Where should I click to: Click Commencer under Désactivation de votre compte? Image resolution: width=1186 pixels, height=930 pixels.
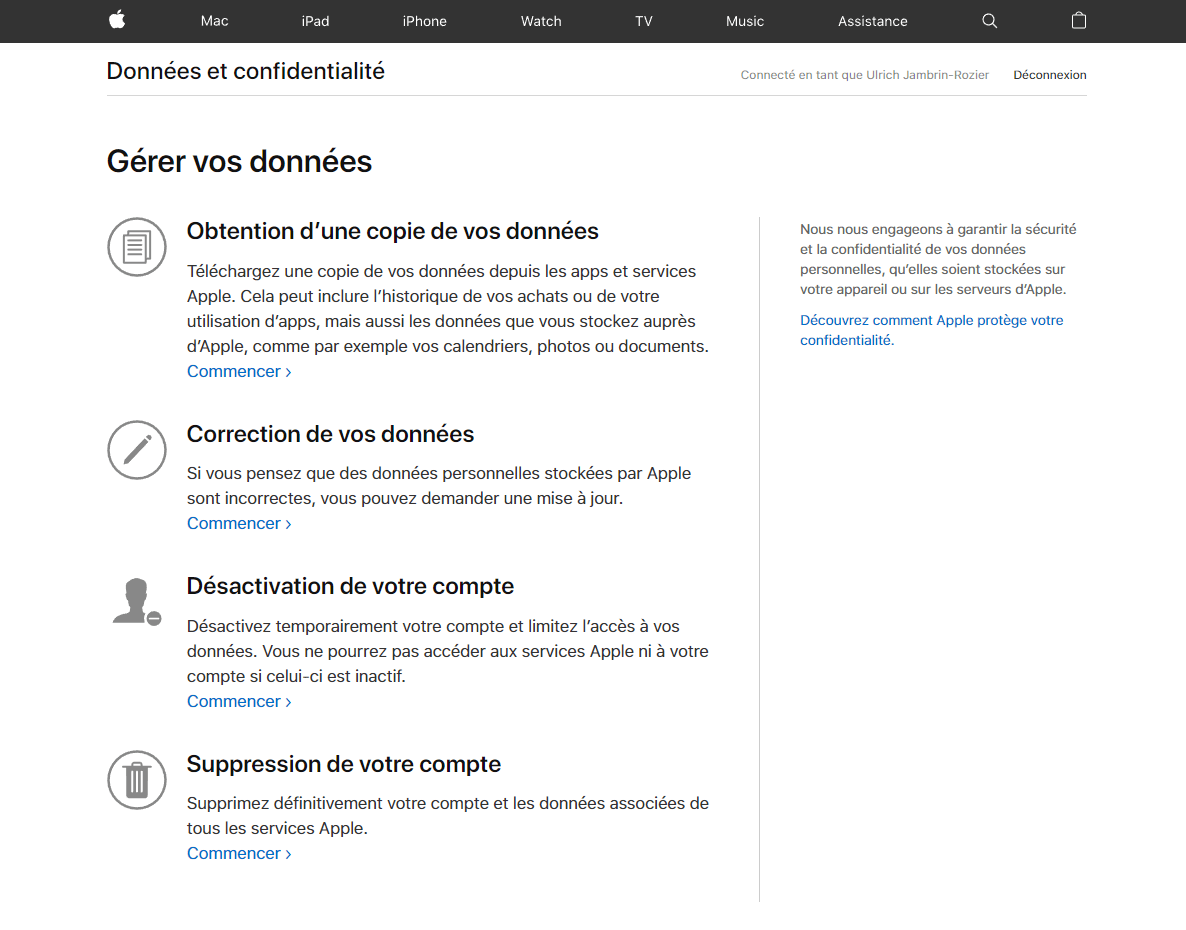point(239,702)
